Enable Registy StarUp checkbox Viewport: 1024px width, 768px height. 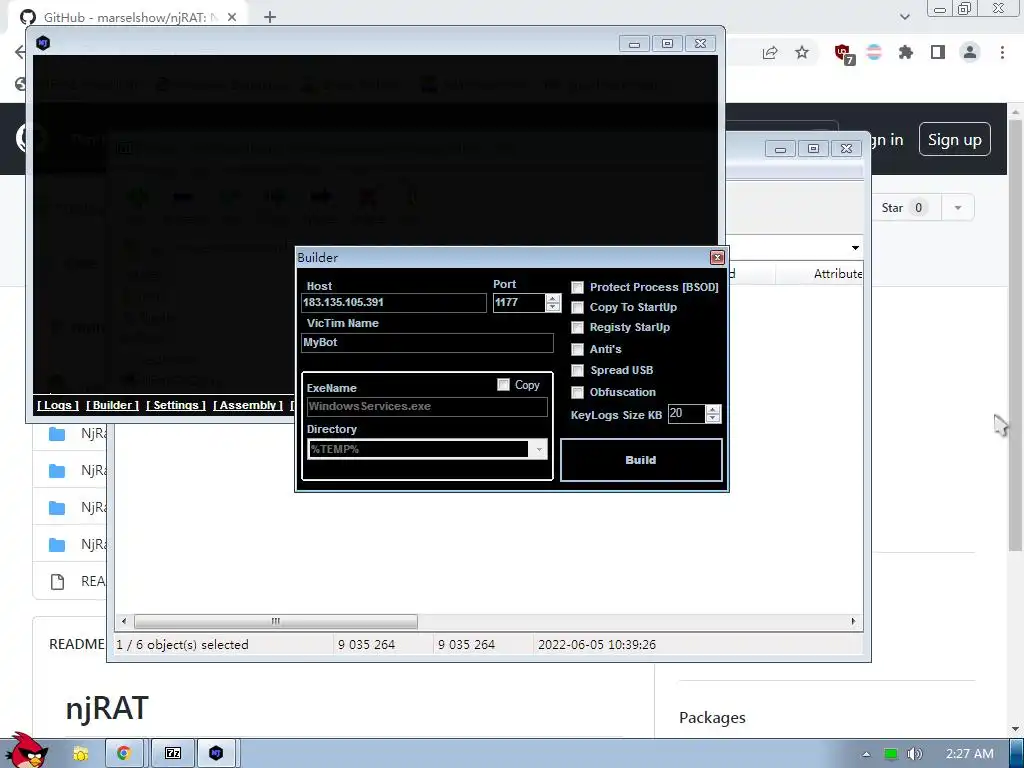[x=577, y=327]
